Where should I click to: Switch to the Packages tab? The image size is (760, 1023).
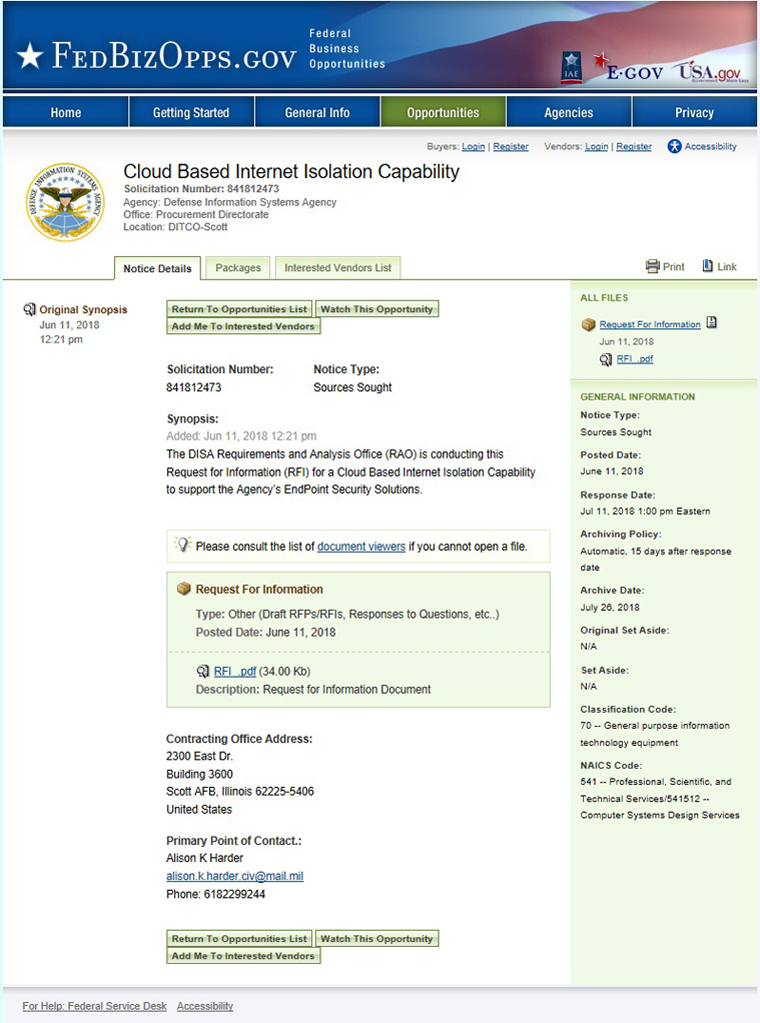238,267
